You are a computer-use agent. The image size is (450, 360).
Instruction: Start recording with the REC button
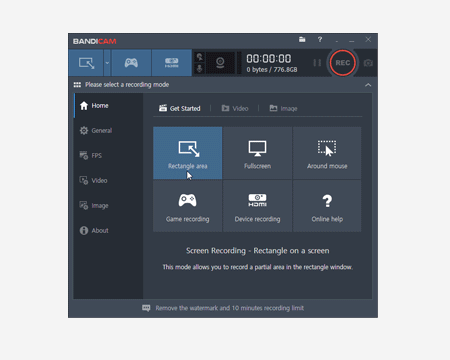click(342, 63)
